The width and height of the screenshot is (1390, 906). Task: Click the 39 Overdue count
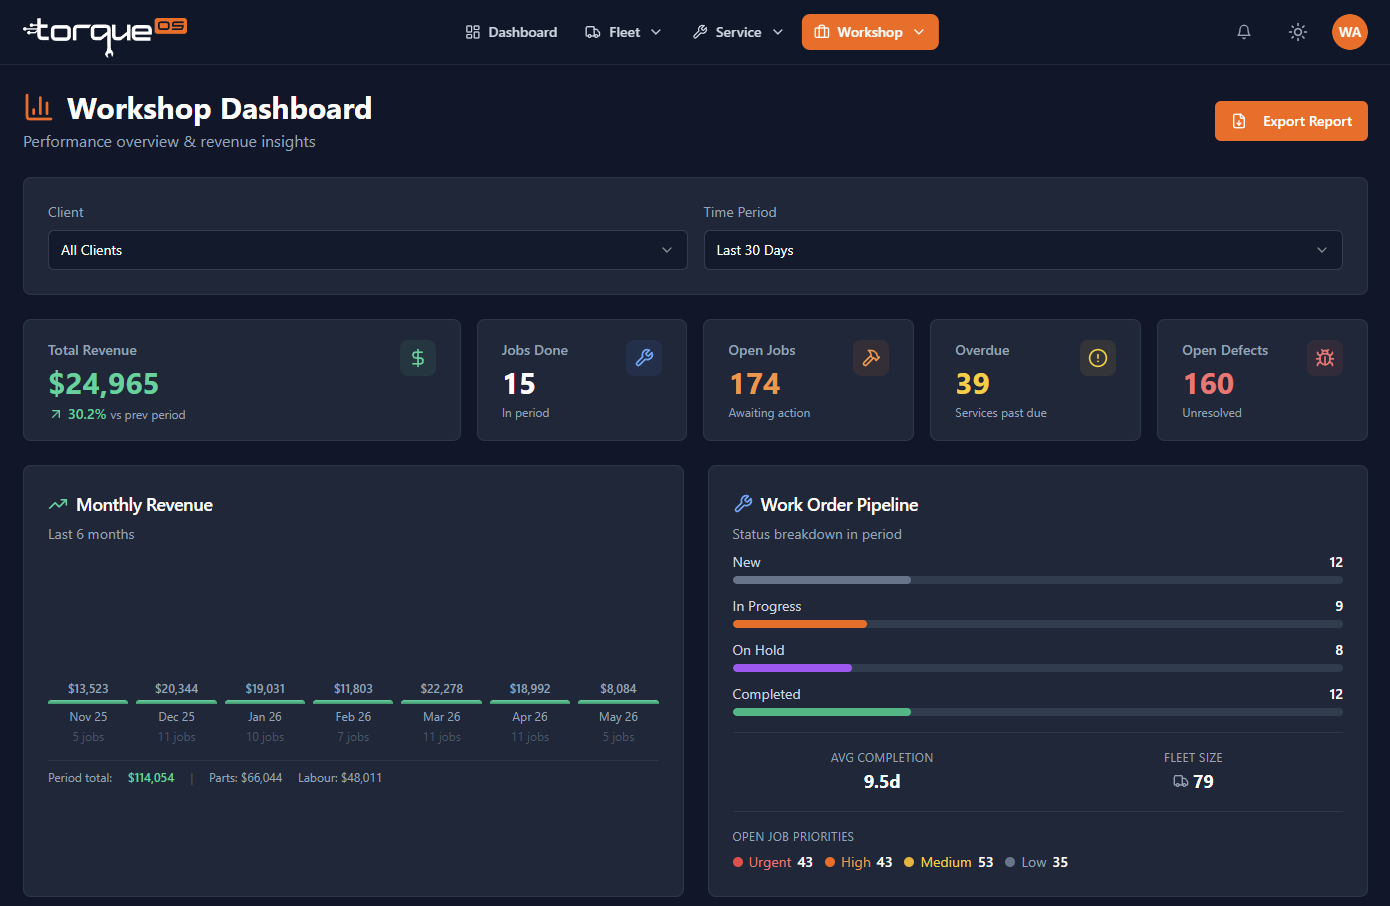click(972, 384)
